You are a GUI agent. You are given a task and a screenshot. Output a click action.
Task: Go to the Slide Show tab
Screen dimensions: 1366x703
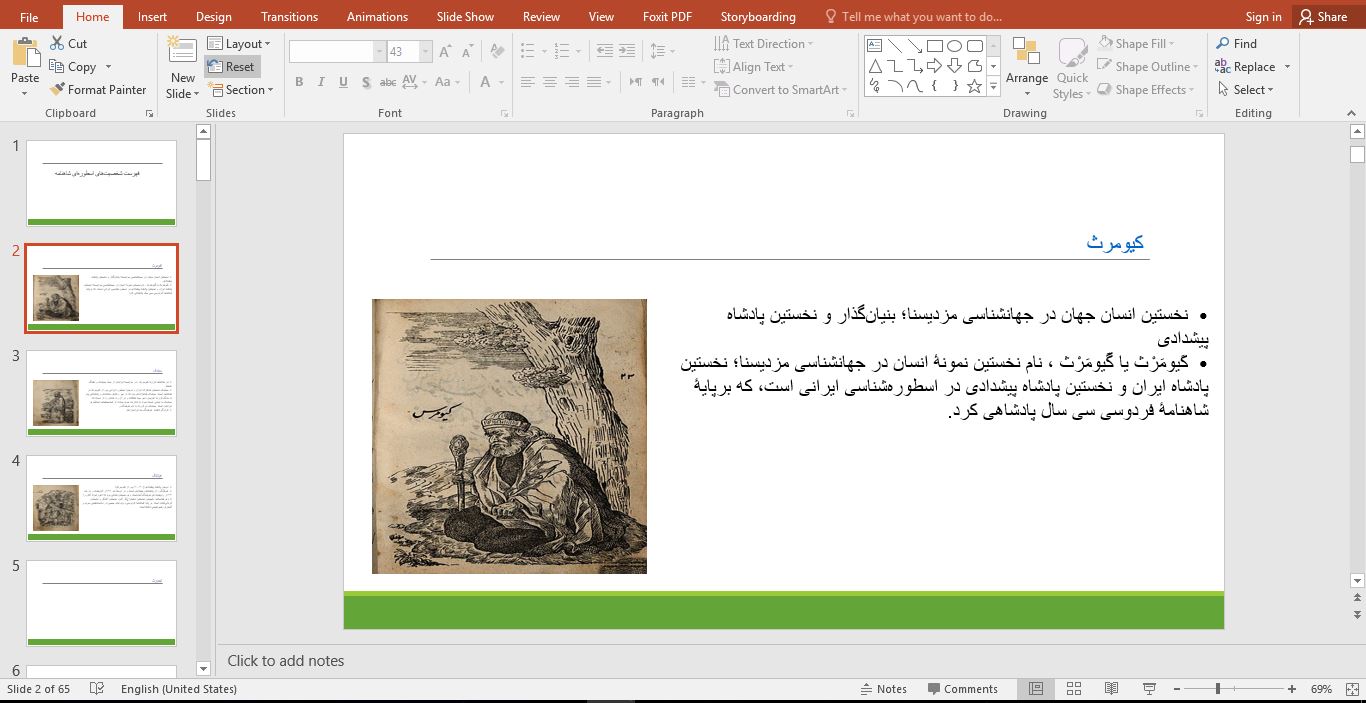pos(465,17)
